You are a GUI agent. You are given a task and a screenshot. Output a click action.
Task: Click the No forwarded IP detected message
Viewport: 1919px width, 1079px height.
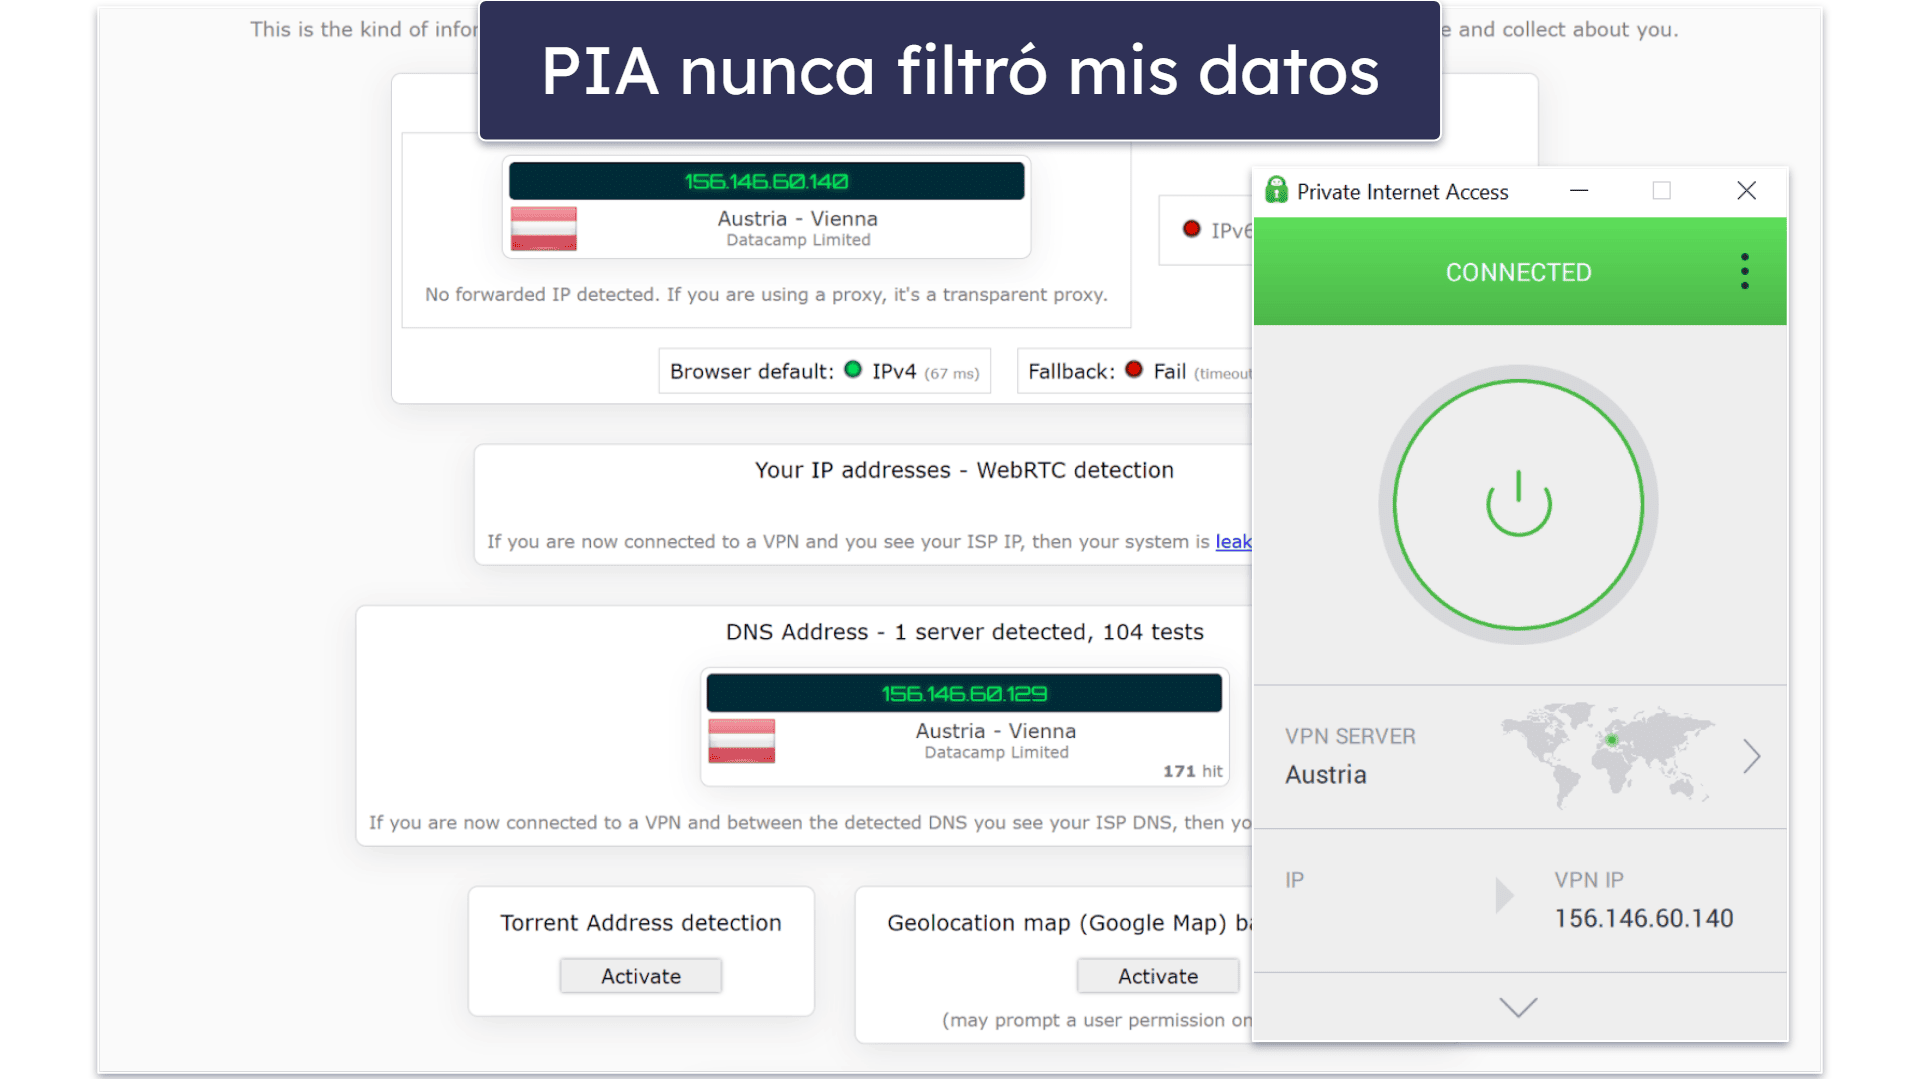click(x=766, y=294)
